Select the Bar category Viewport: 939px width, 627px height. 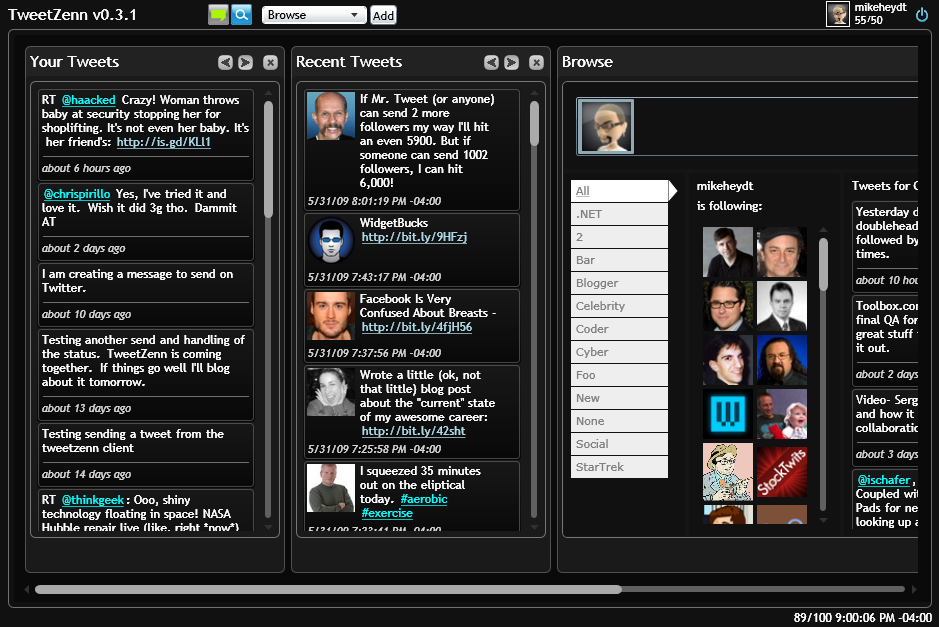[x=619, y=260]
